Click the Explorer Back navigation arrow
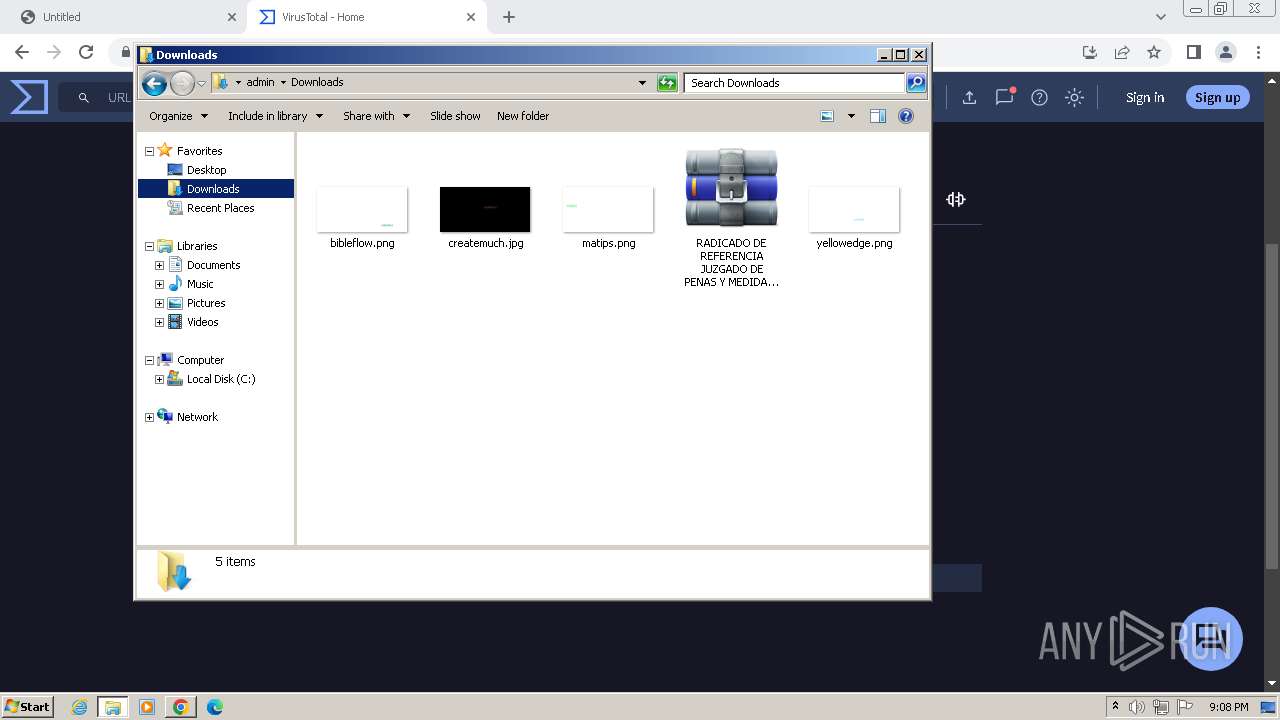Screen dimensions: 1280x720 click(x=154, y=83)
